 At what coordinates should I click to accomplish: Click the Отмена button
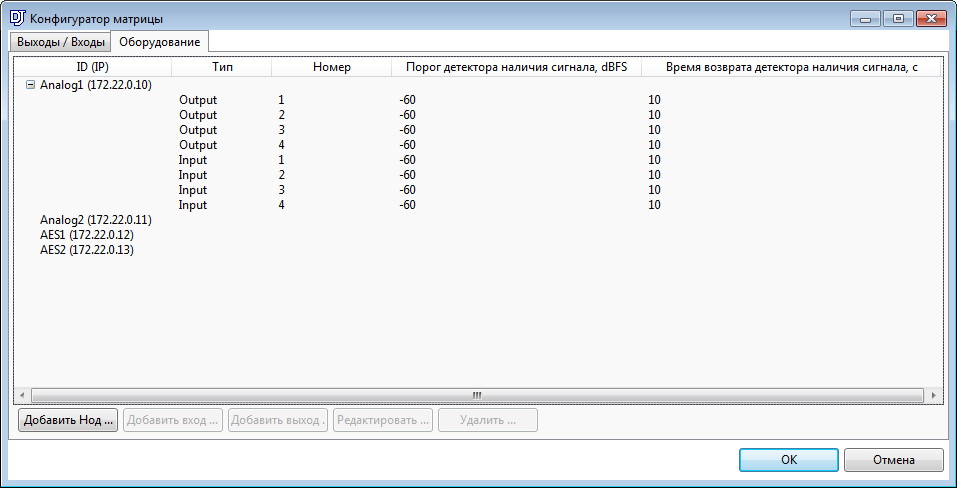pos(893,460)
